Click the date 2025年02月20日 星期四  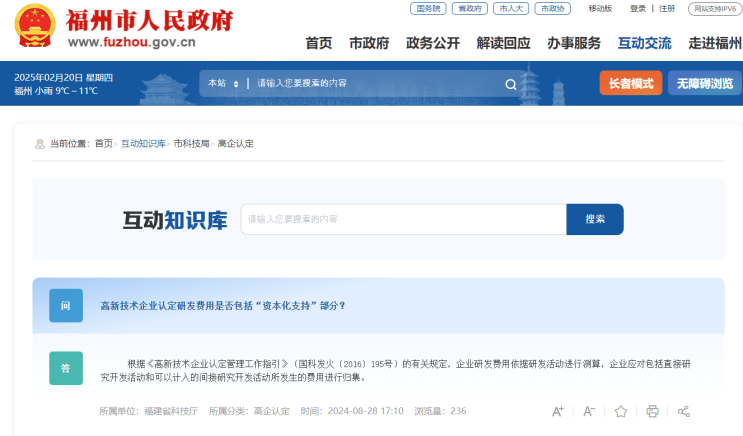pyautogui.click(x=63, y=78)
